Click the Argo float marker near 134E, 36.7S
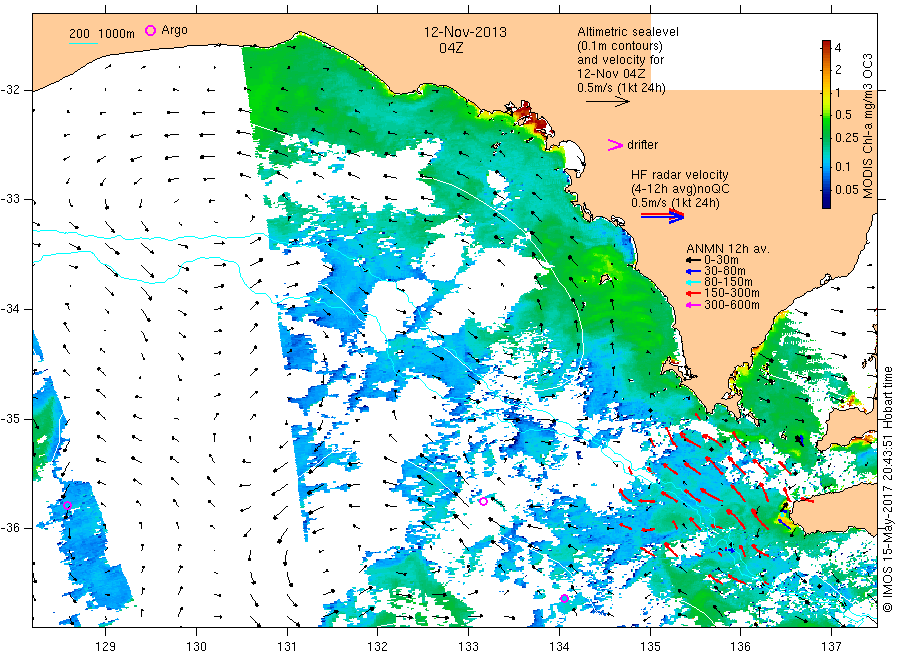This screenshot has height=660, width=900. pos(564,599)
